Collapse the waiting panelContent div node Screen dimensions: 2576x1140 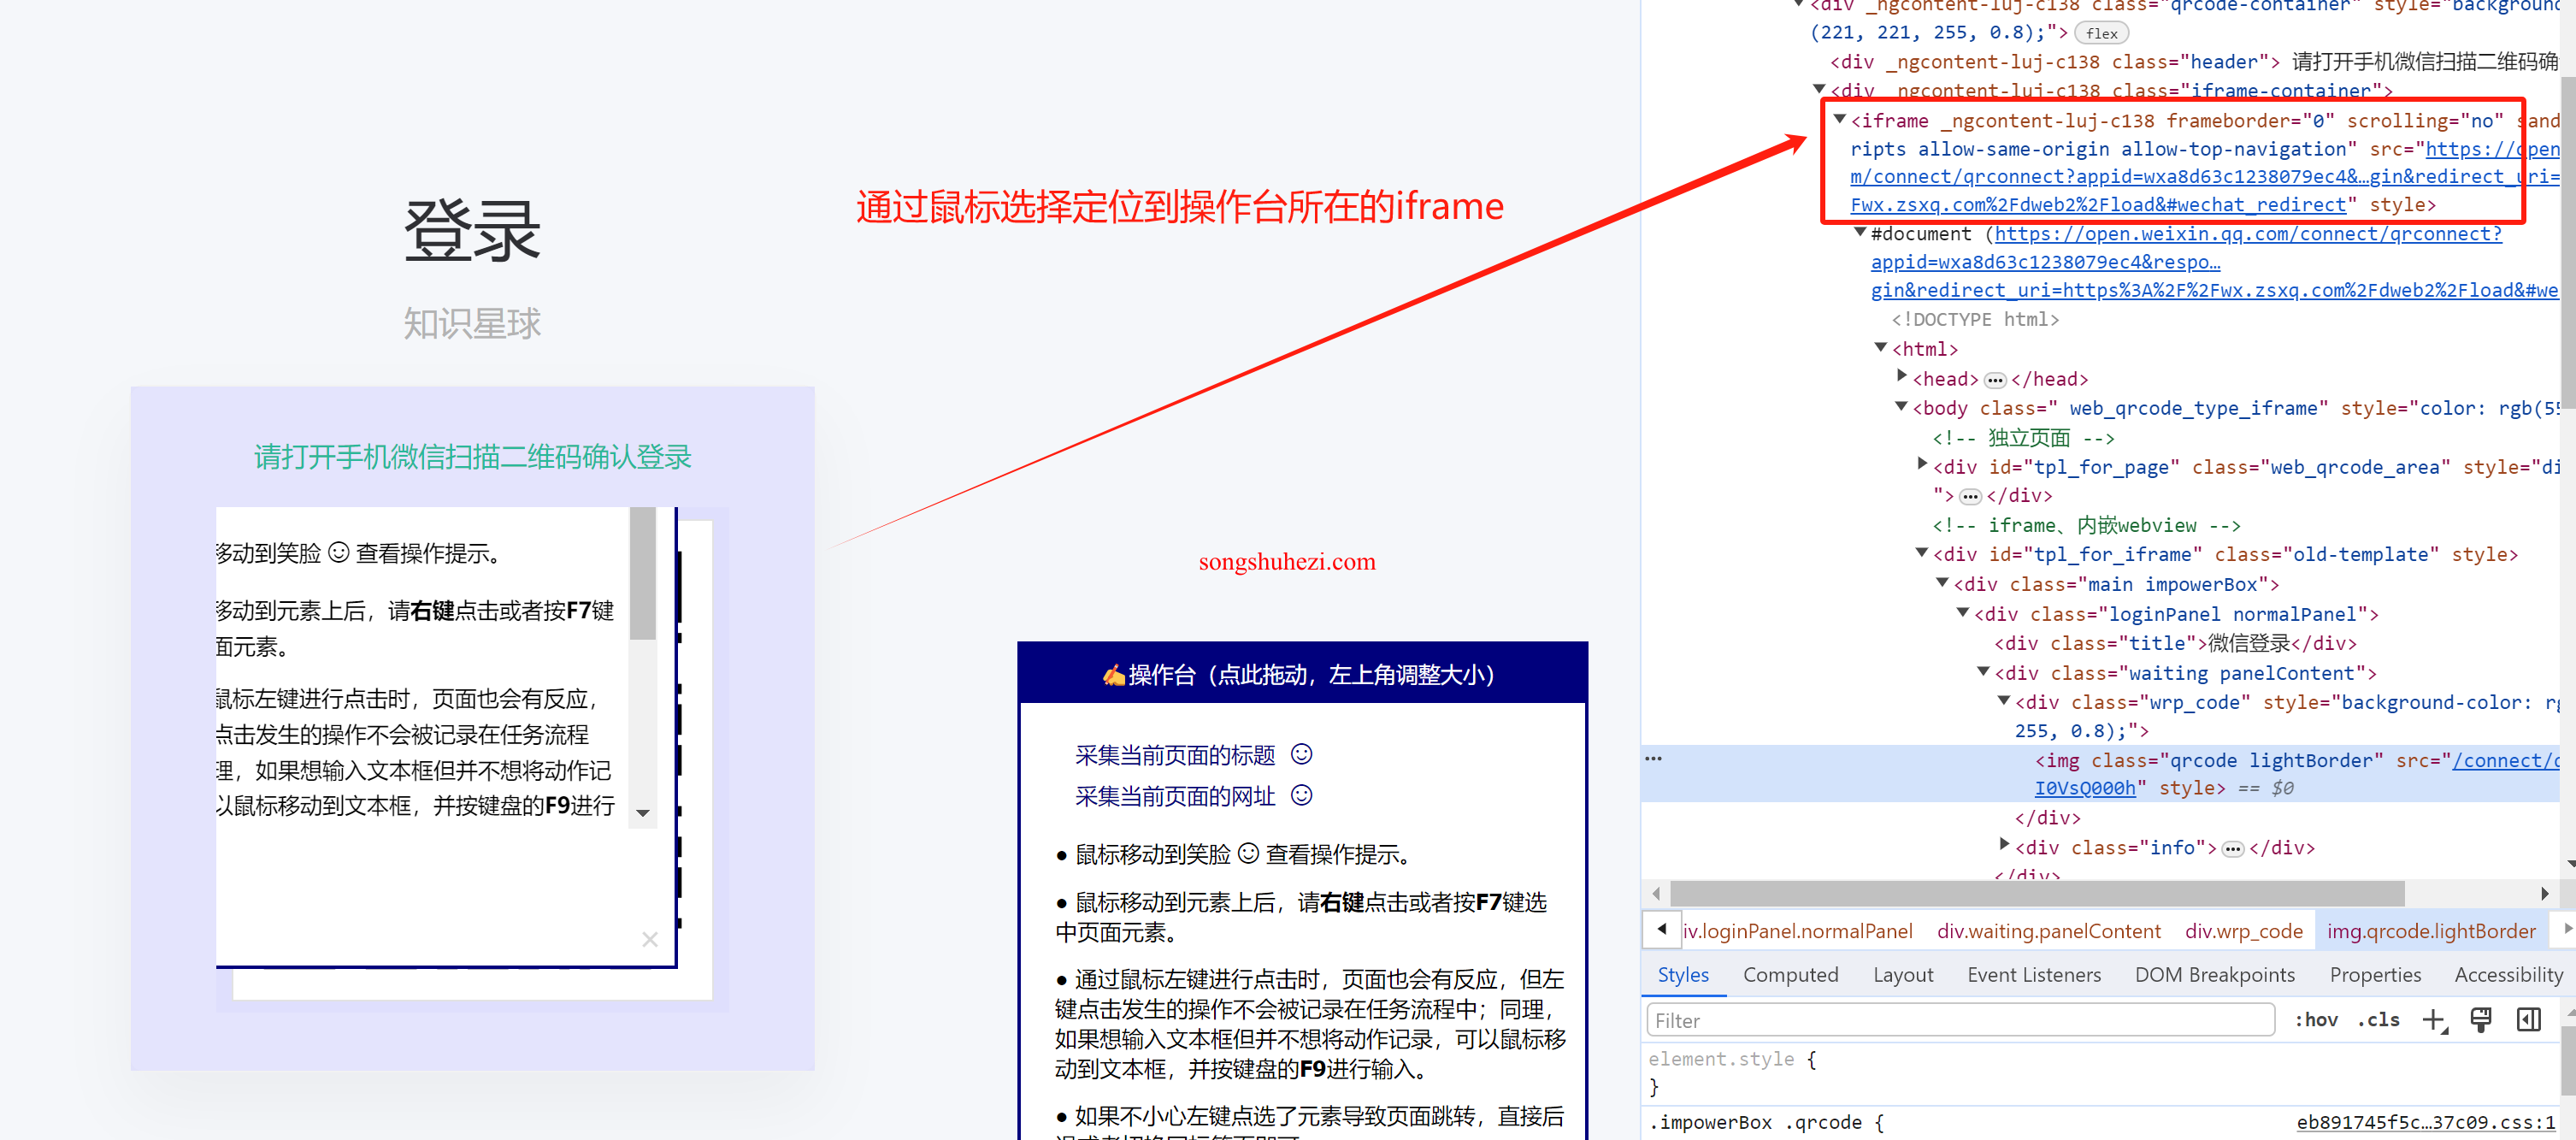pos(1983,671)
